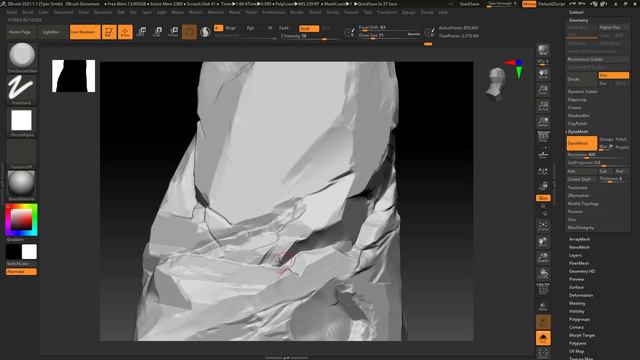Toggle the Smt smooth option

pyautogui.click(x=613, y=75)
